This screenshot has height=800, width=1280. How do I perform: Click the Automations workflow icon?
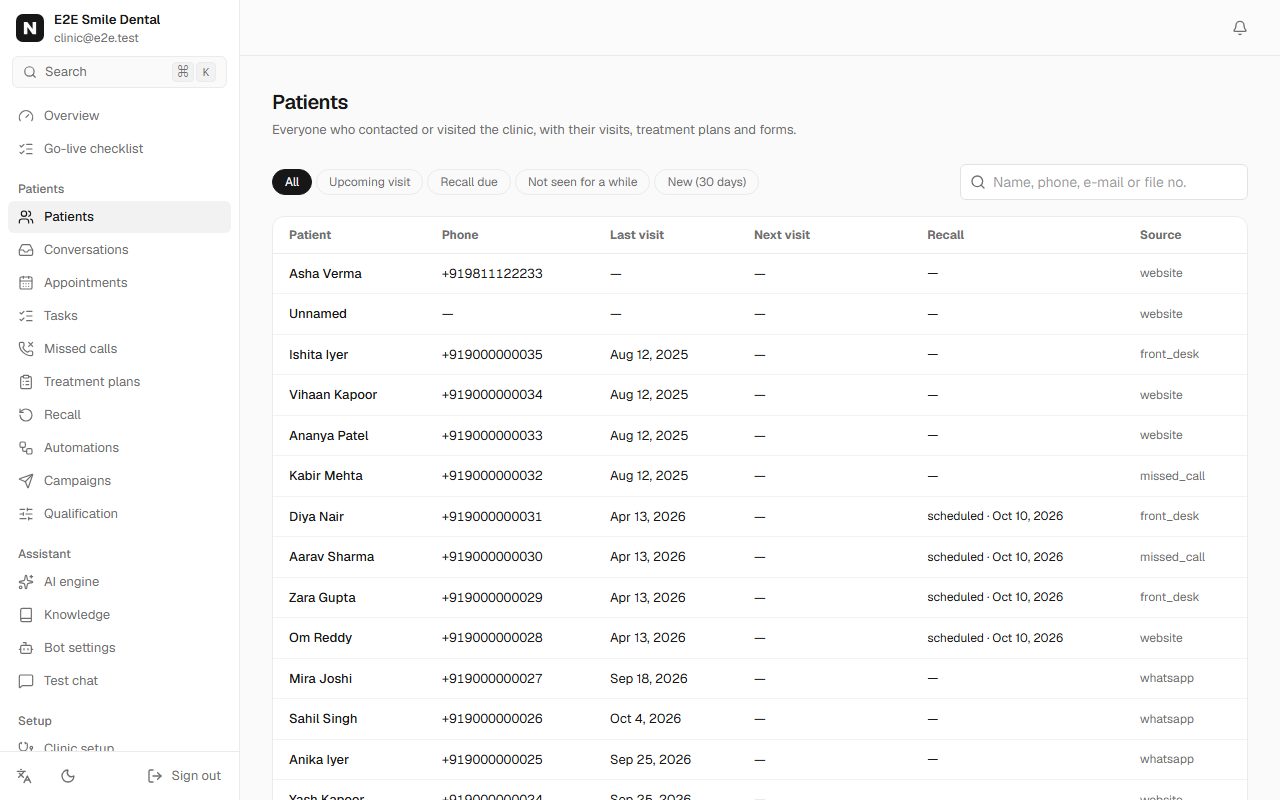pos(26,448)
